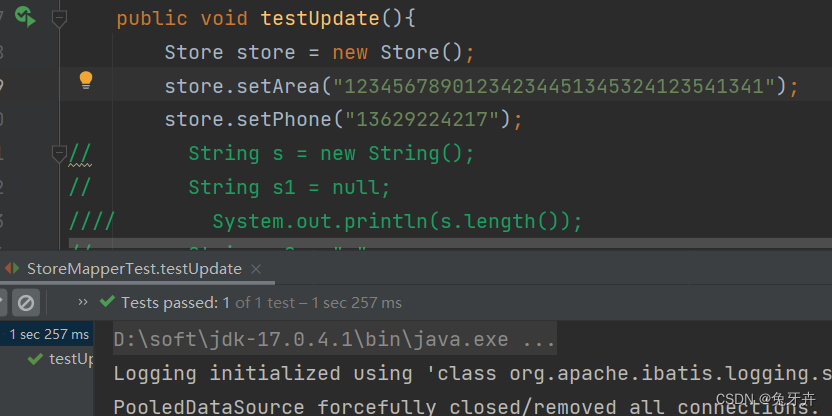Expand hidden toolbar items chevron
The width and height of the screenshot is (832, 416).
coord(83,302)
